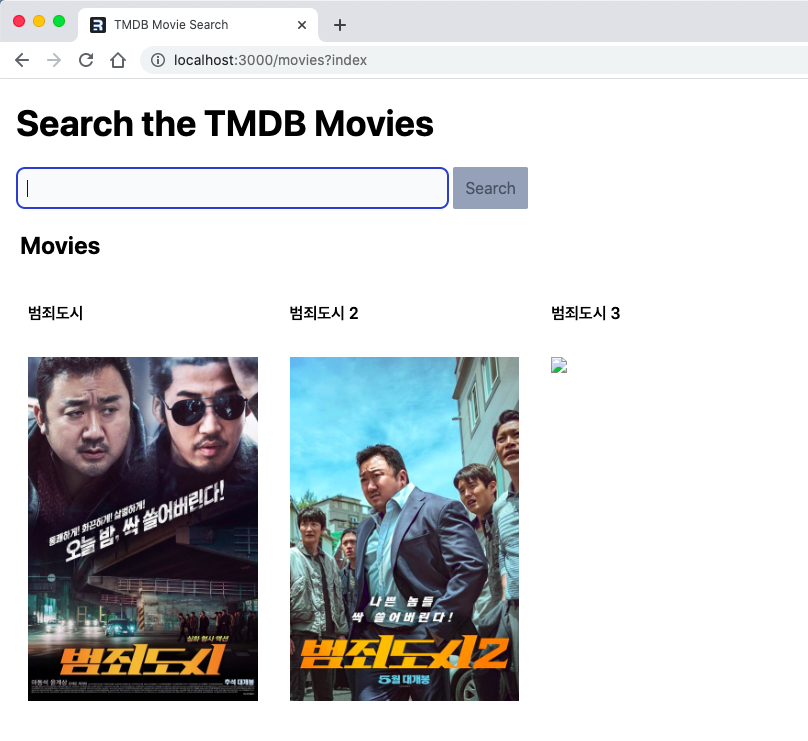This screenshot has height=741, width=808.
Task: Click the broken image under 범죄도시 3
Action: point(559,365)
